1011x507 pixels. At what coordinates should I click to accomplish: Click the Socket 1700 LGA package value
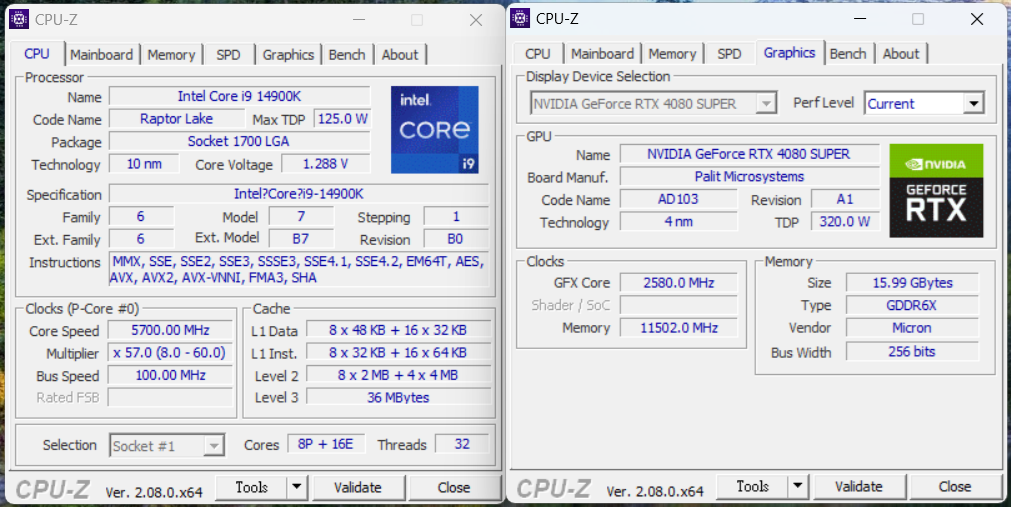239,141
